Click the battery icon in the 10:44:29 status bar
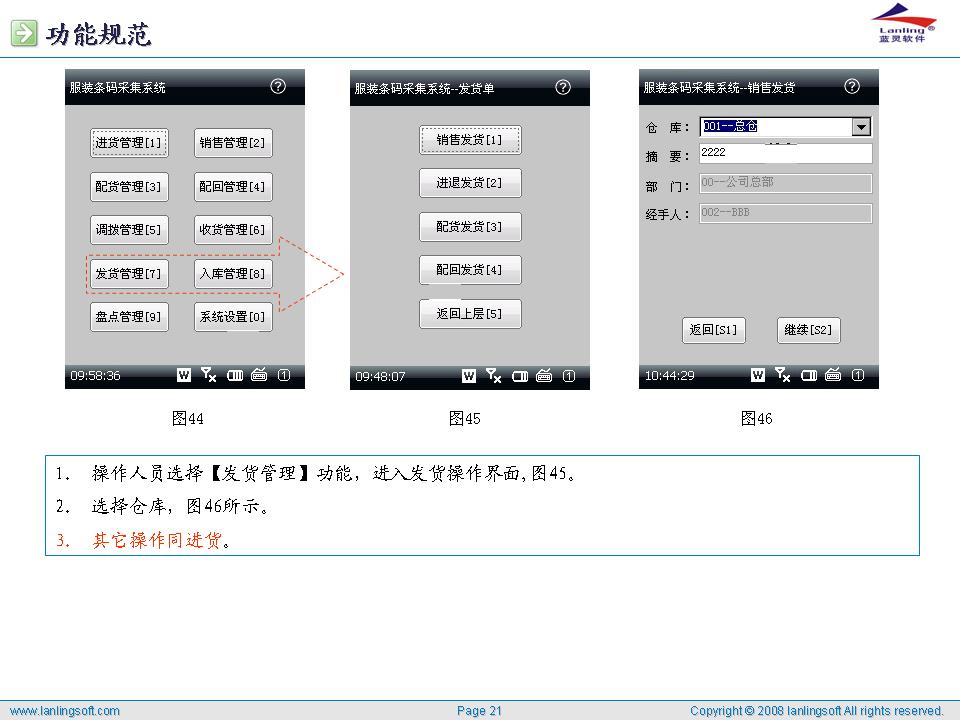The width and height of the screenshot is (960, 720). 809,375
